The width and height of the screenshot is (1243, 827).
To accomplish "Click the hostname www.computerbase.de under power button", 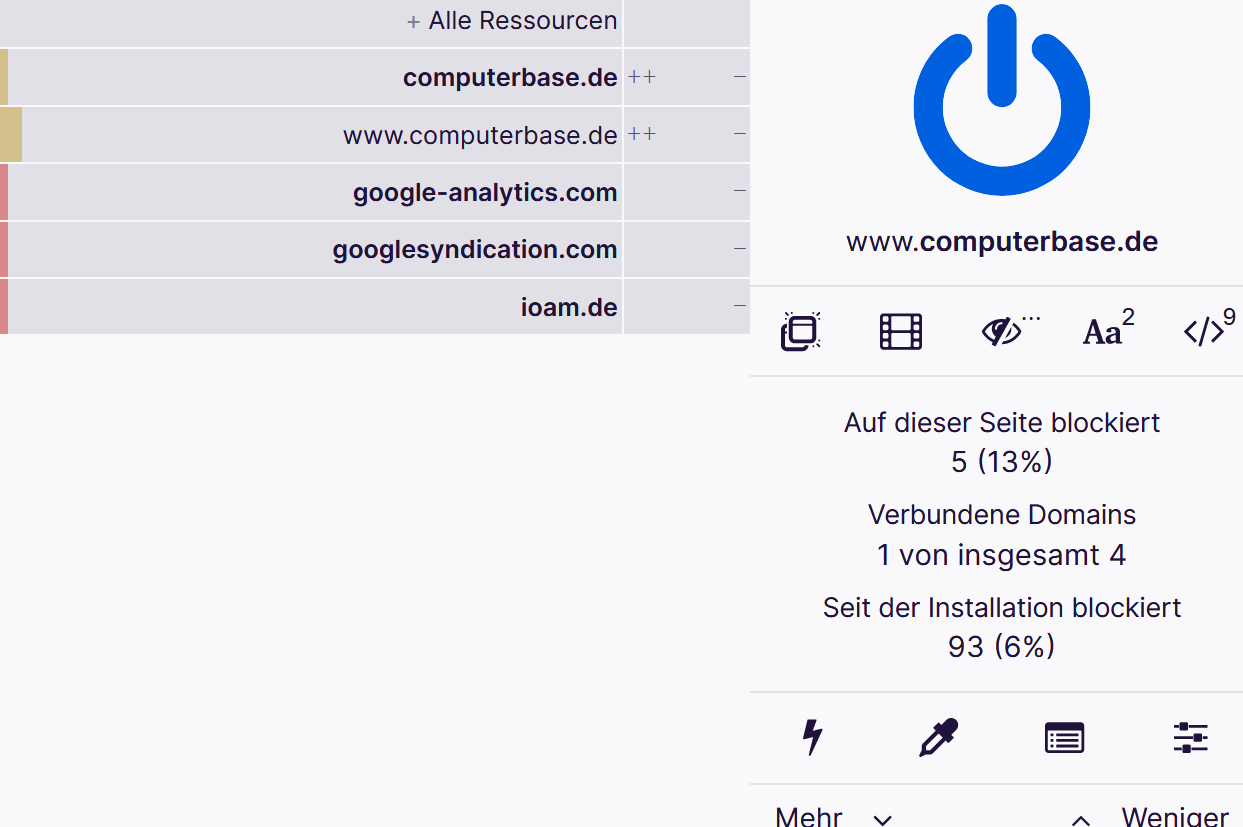I will 1002,242.
